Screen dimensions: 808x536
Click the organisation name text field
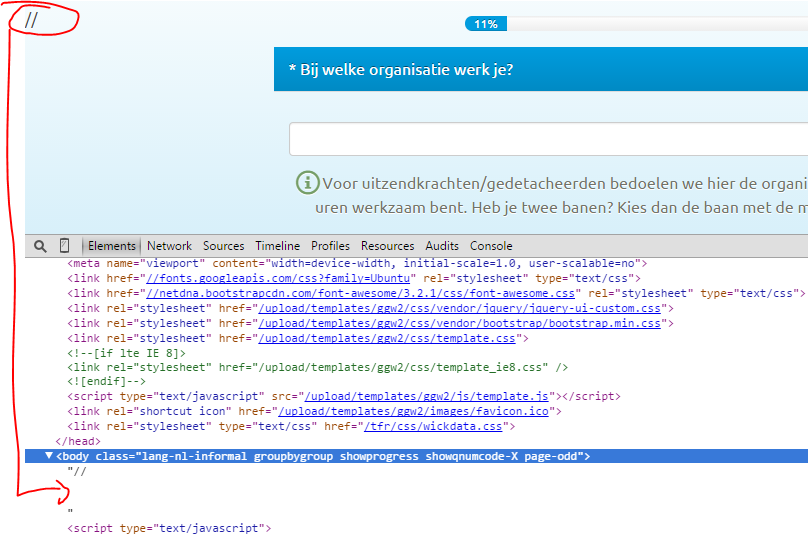point(548,139)
